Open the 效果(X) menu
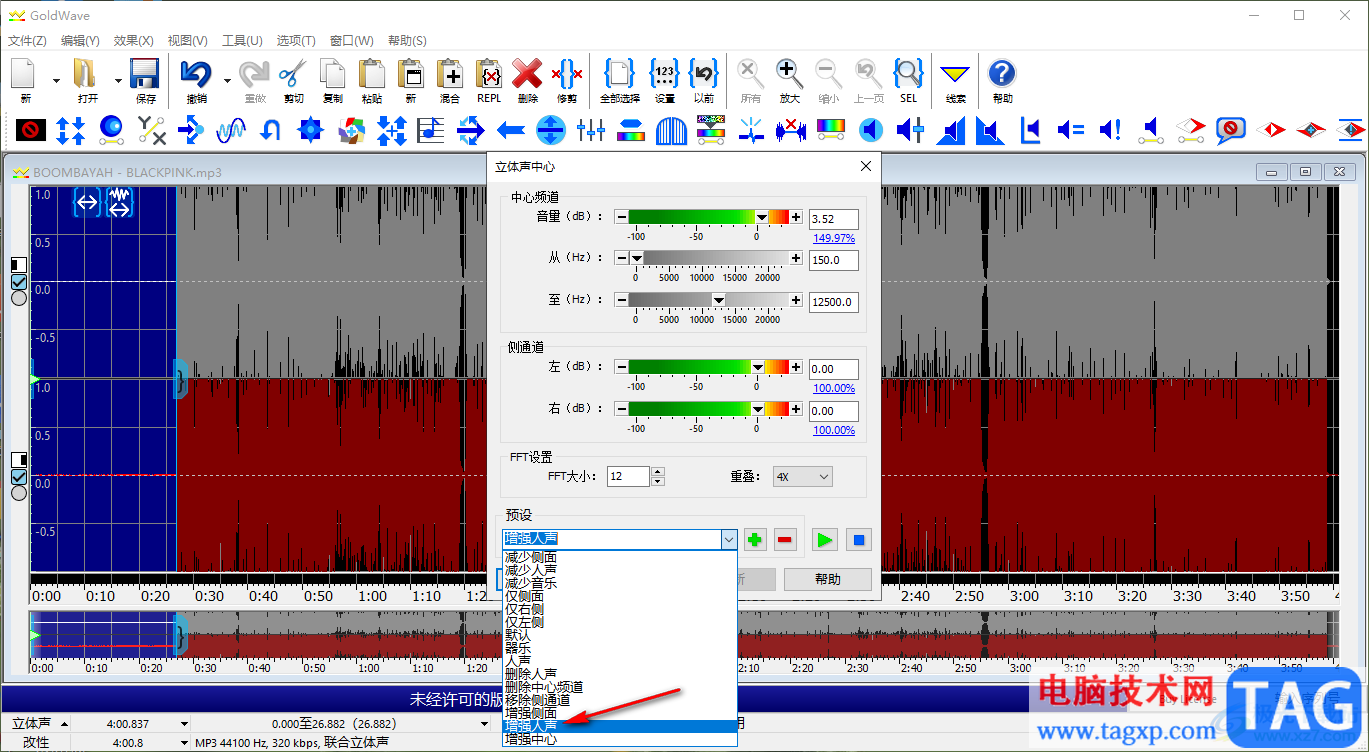The image size is (1369, 752). [133, 41]
